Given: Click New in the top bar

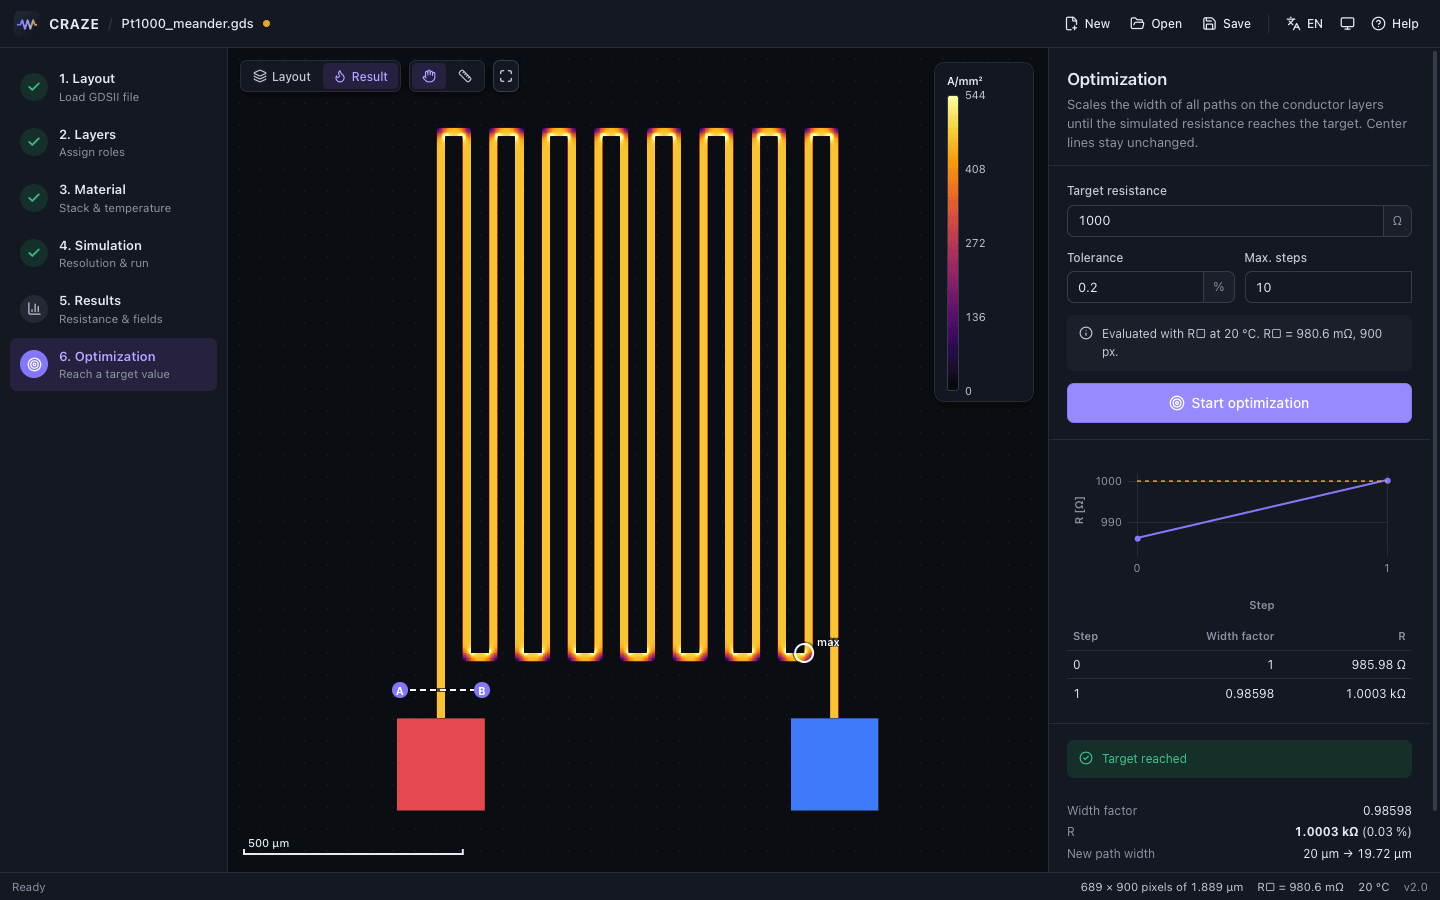Looking at the screenshot, I should (x=1087, y=23).
